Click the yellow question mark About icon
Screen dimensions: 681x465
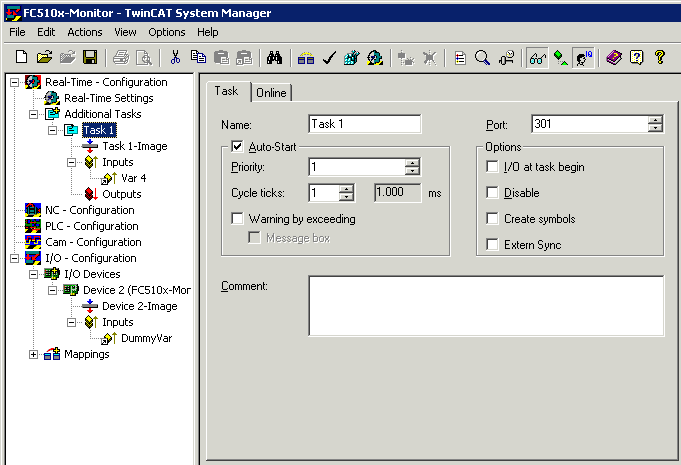(x=660, y=57)
